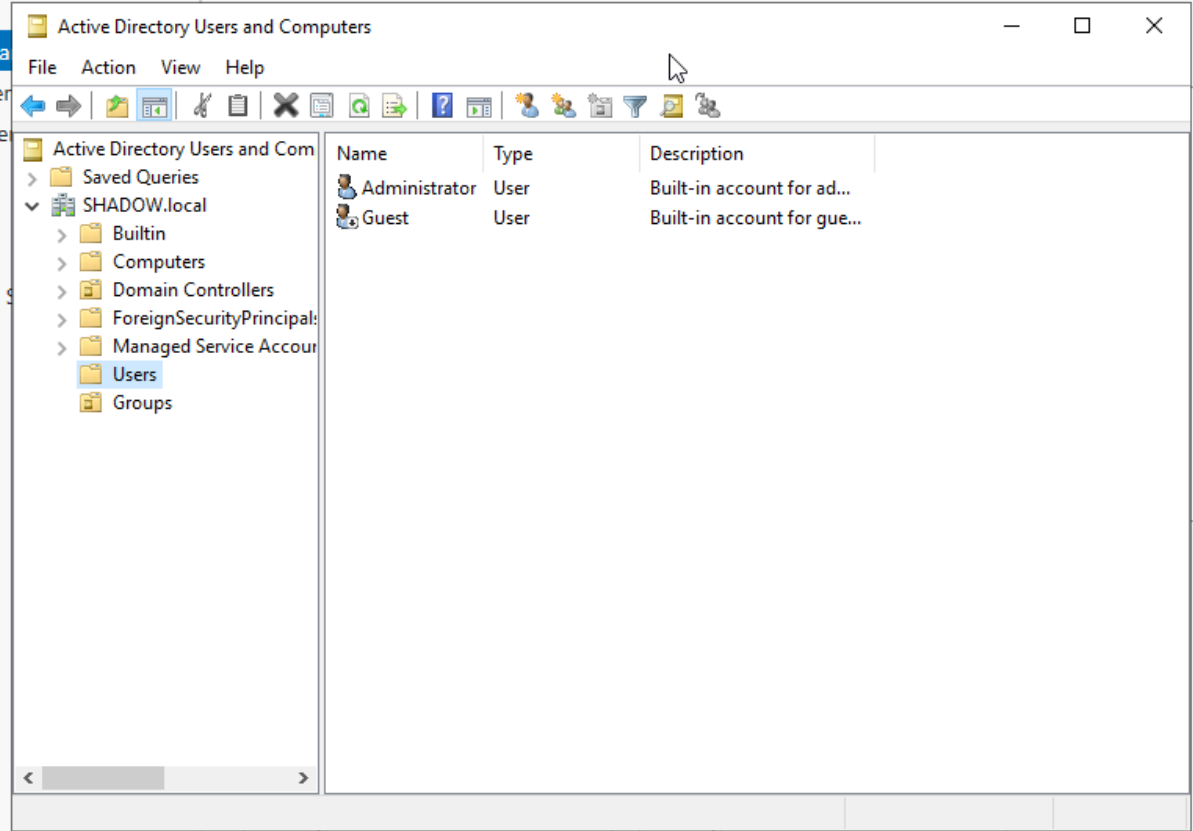This screenshot has width=1193, height=831.
Task: Toggle the Show/Hide Console Tree button
Action: click(x=154, y=106)
